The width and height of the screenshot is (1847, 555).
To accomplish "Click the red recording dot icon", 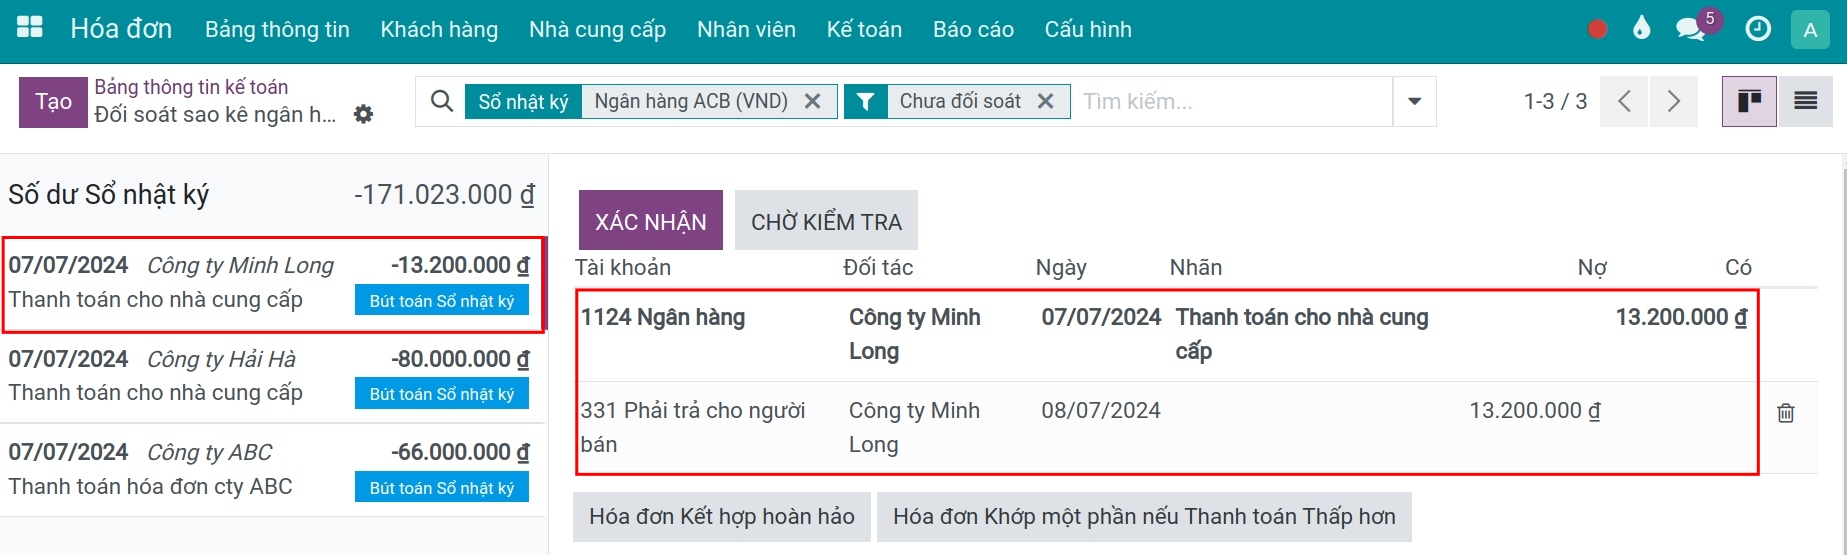I will [x=1598, y=29].
